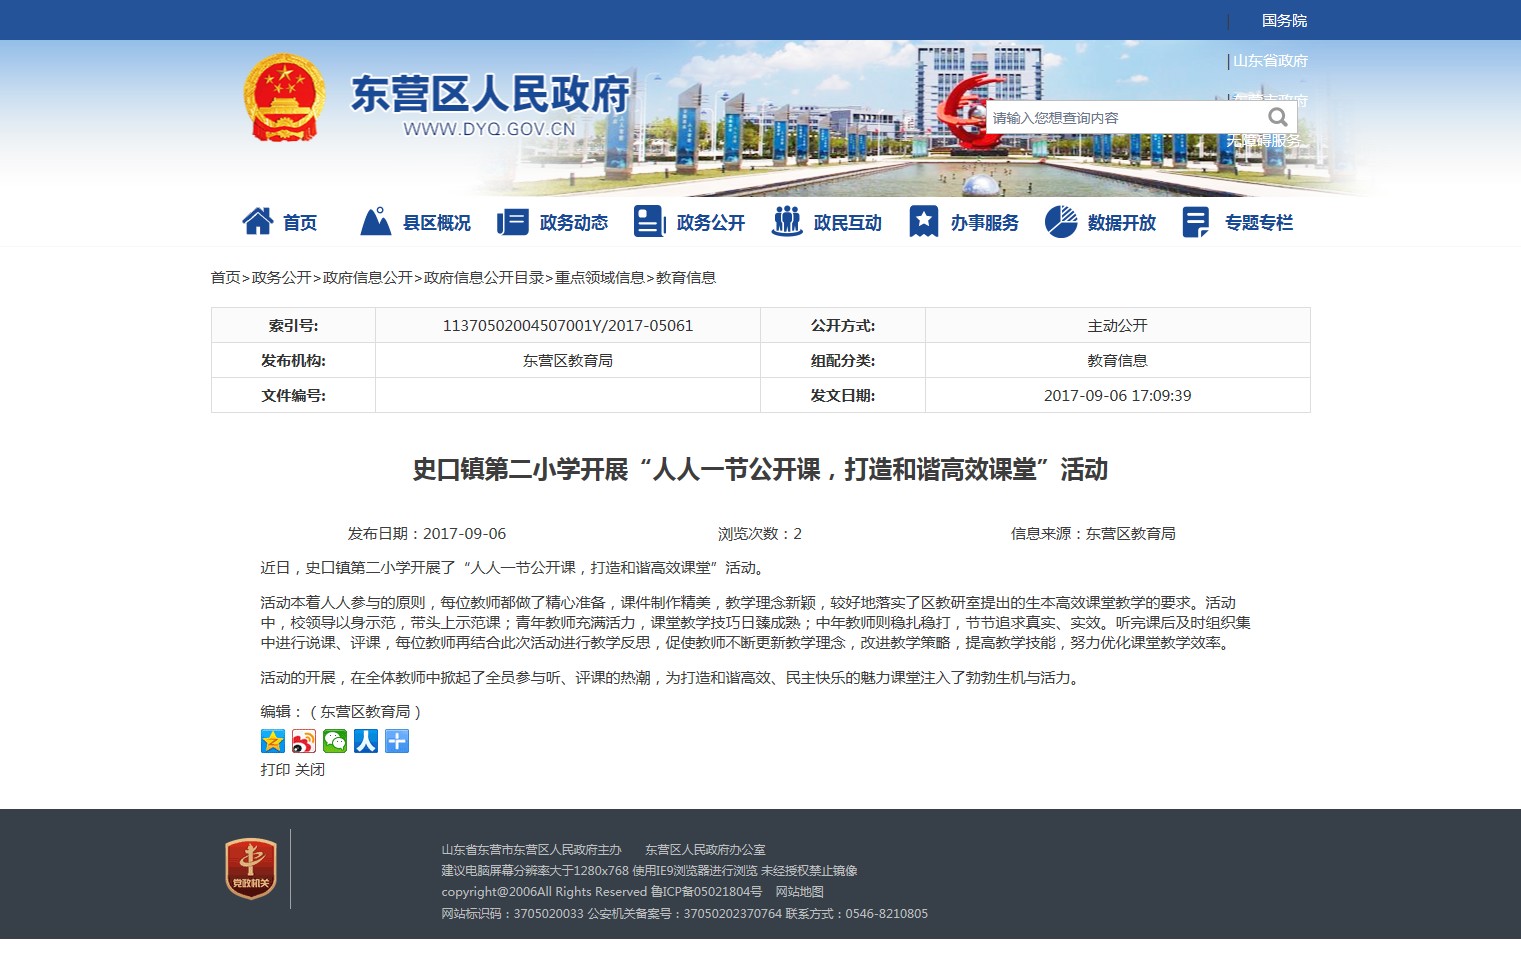This screenshot has height=959, width=1521.
Task: Share via the green WeChat icon
Action: (x=335, y=741)
